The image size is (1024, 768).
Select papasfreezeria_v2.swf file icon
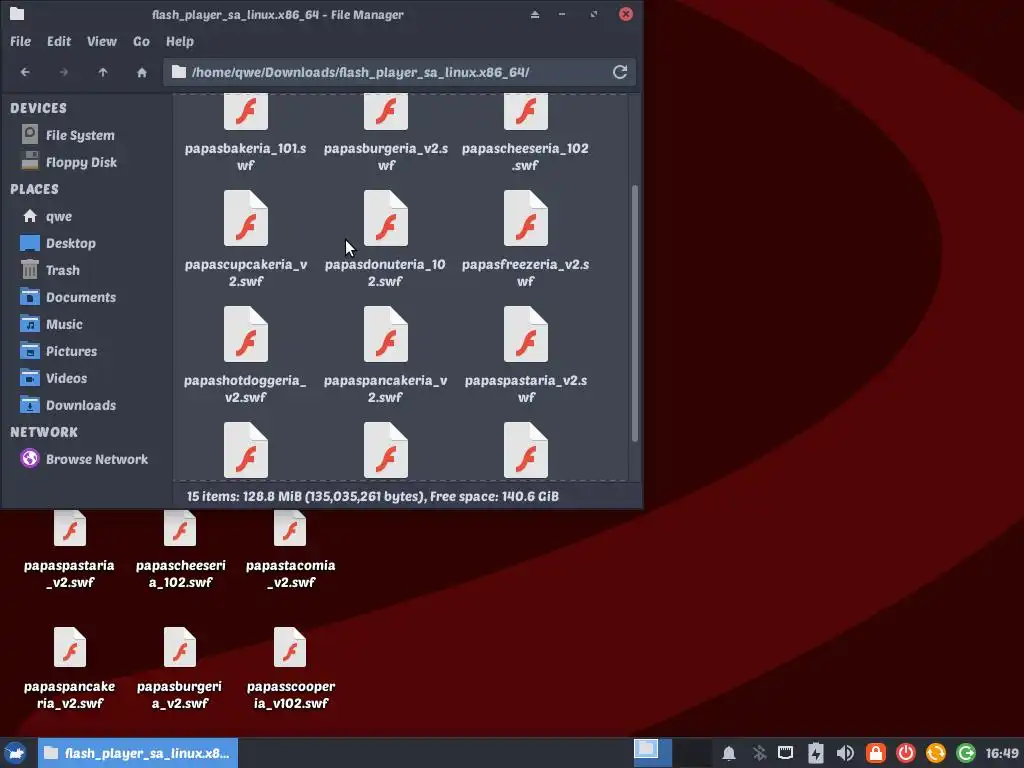[526, 218]
